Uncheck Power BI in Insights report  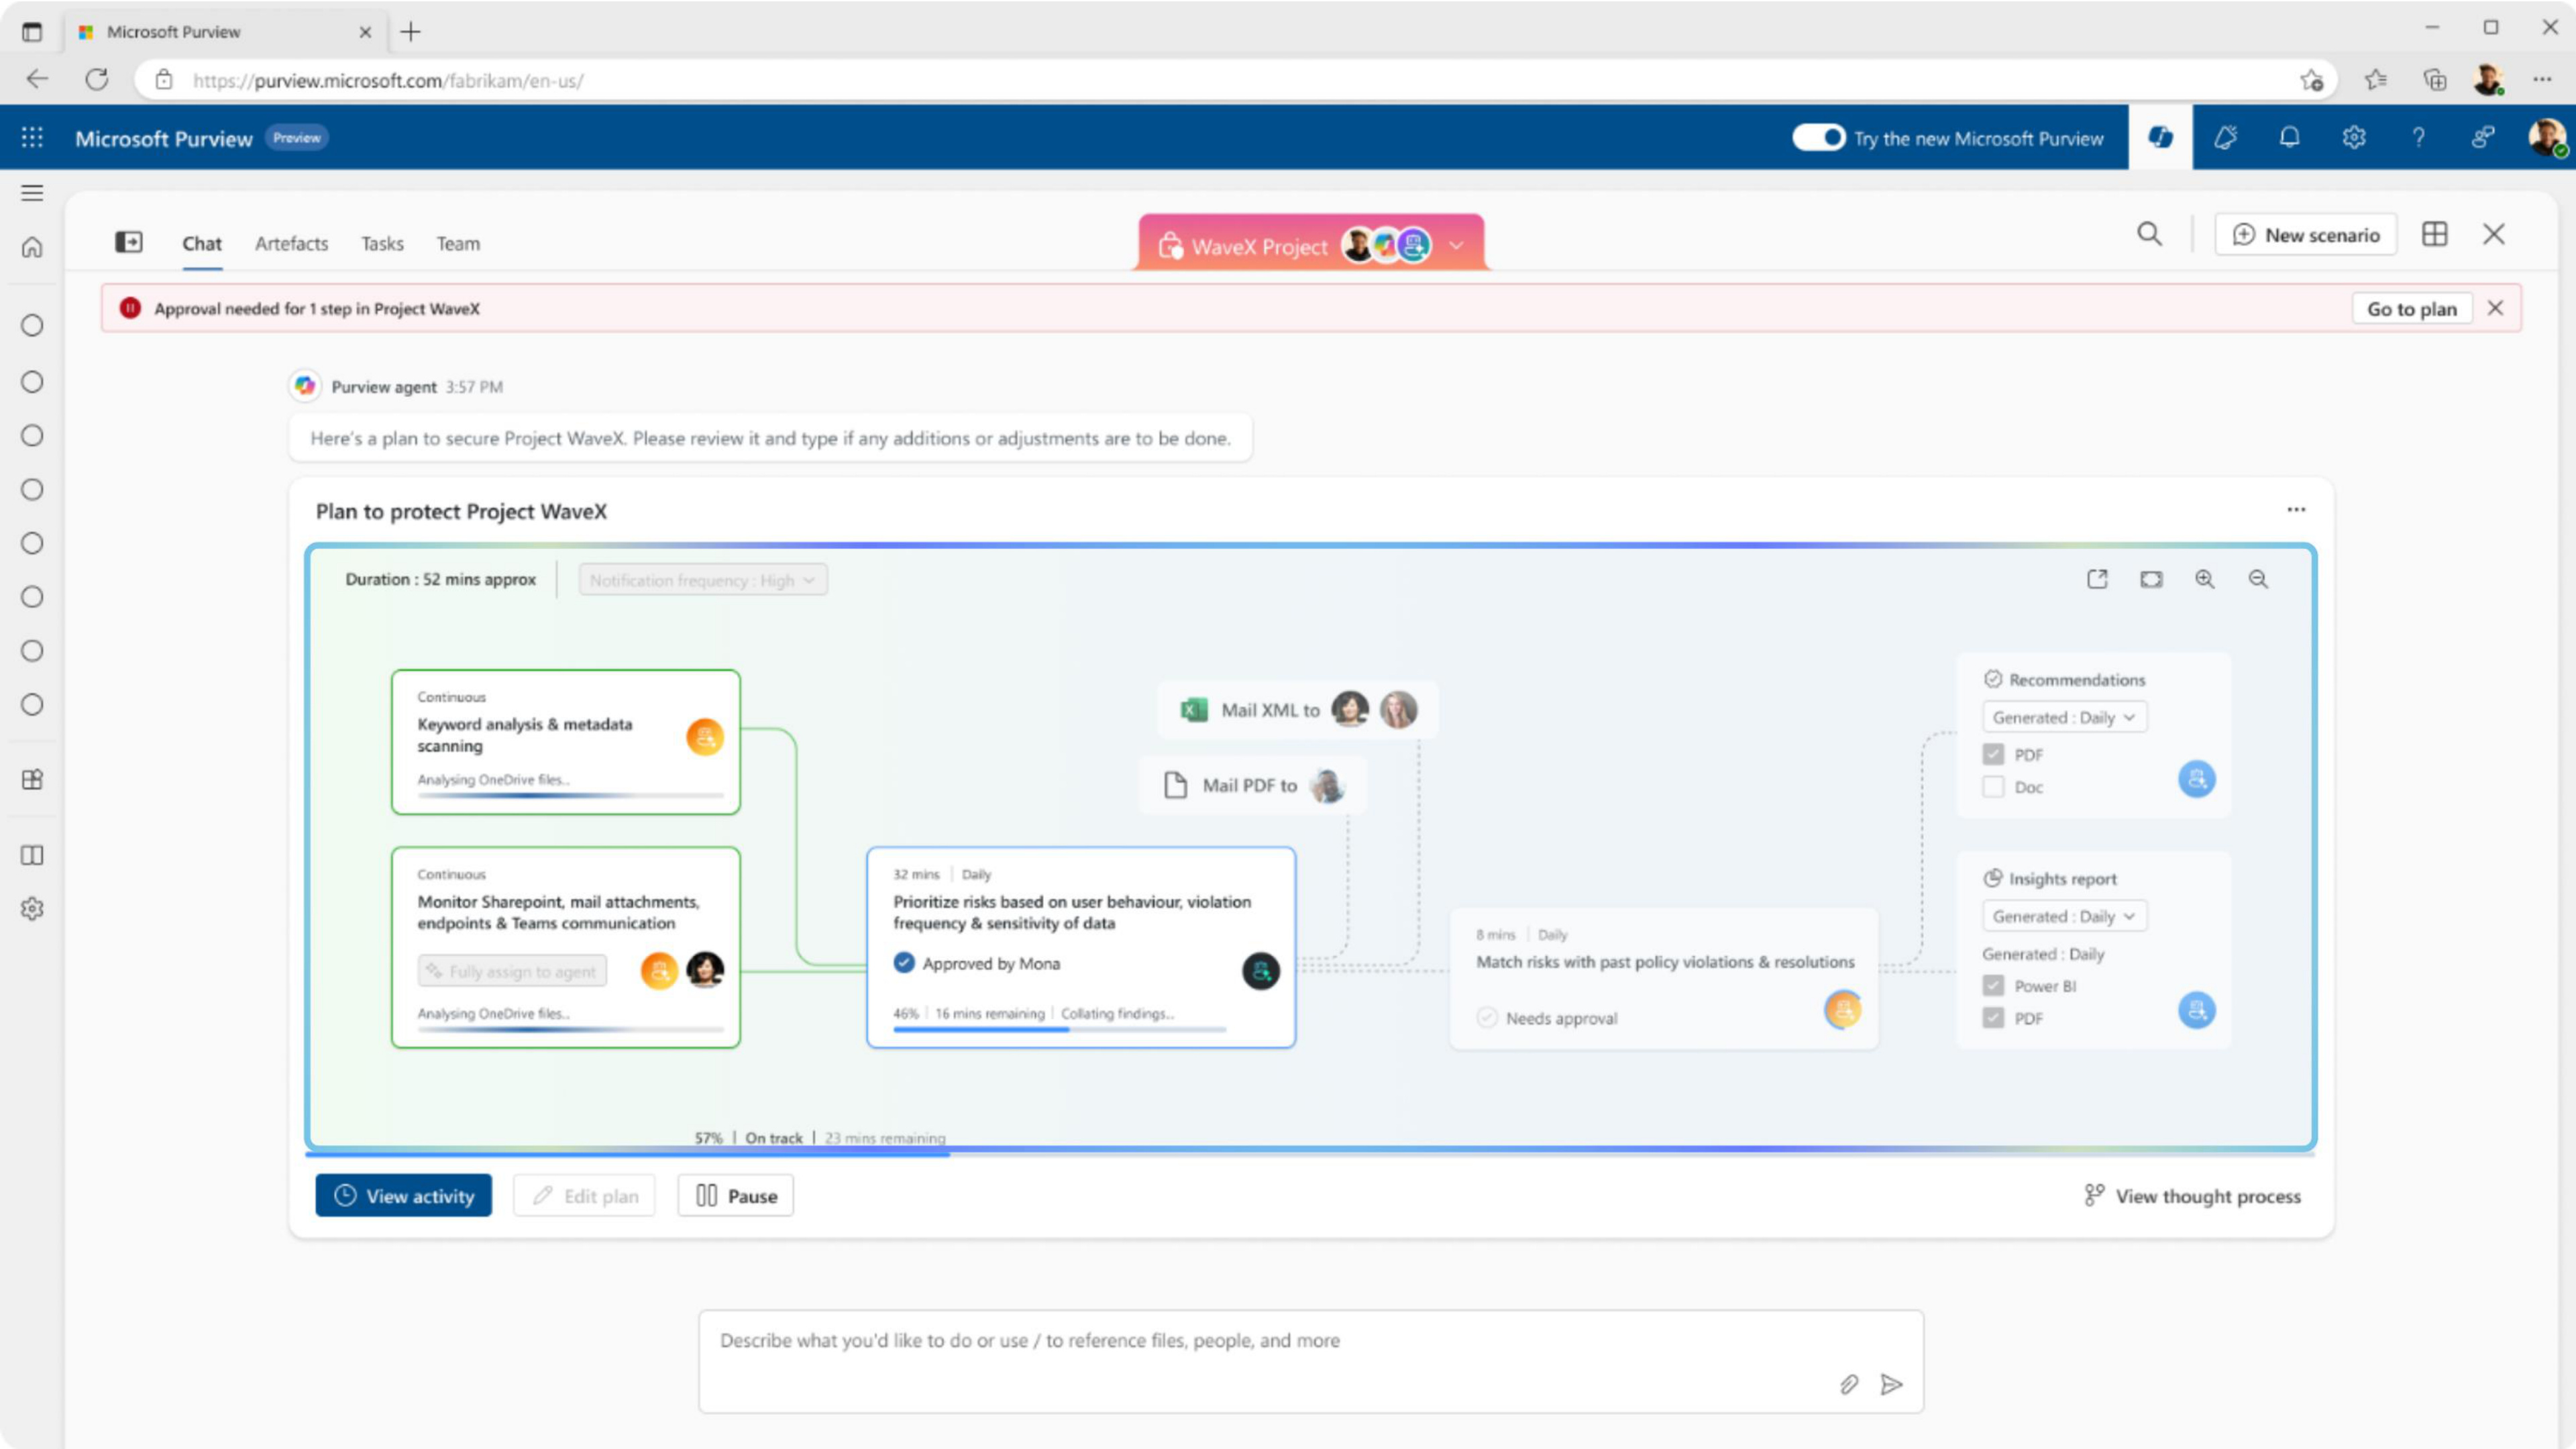(x=1993, y=986)
